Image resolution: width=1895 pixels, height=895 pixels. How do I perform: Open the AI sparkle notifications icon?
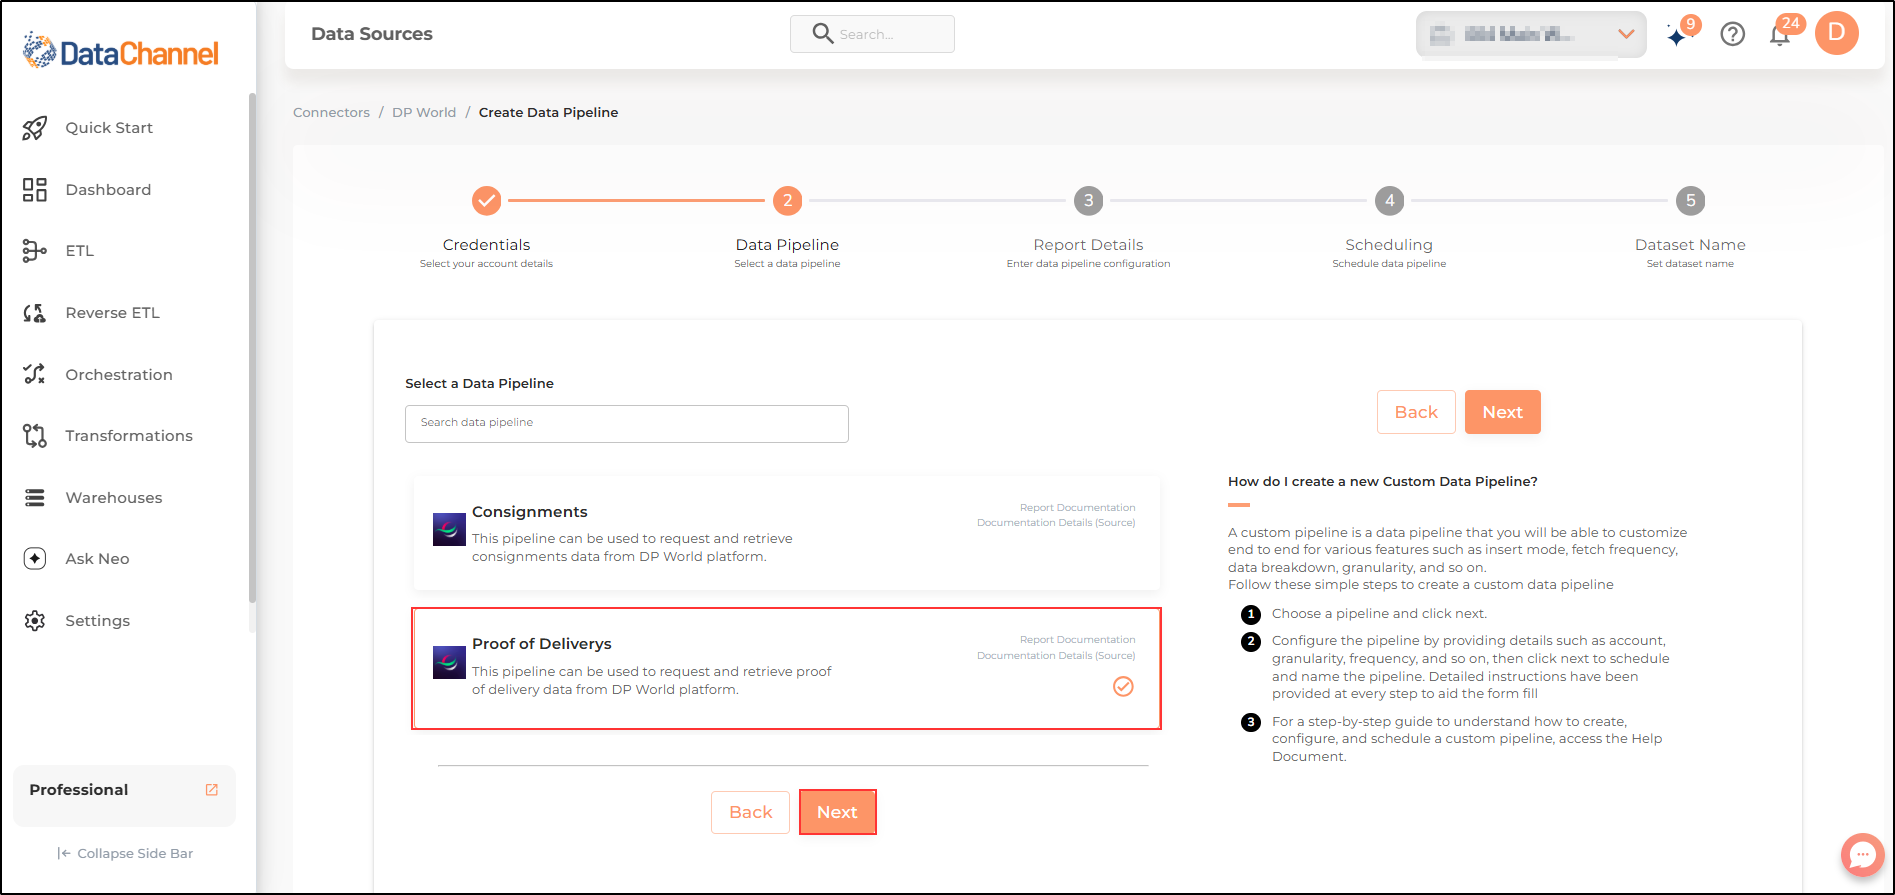tap(1679, 35)
